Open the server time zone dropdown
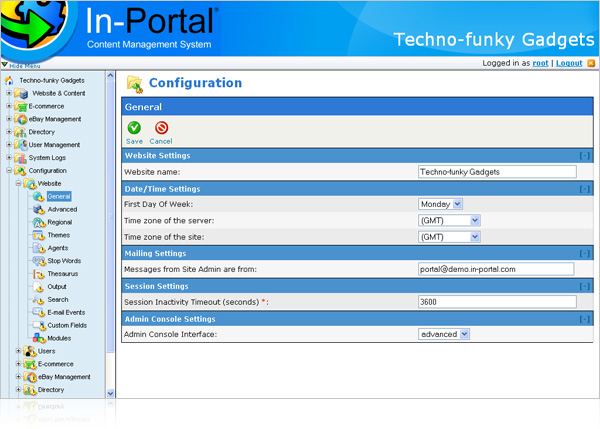Image resolution: width=600 pixels, height=429 pixels. click(x=475, y=220)
